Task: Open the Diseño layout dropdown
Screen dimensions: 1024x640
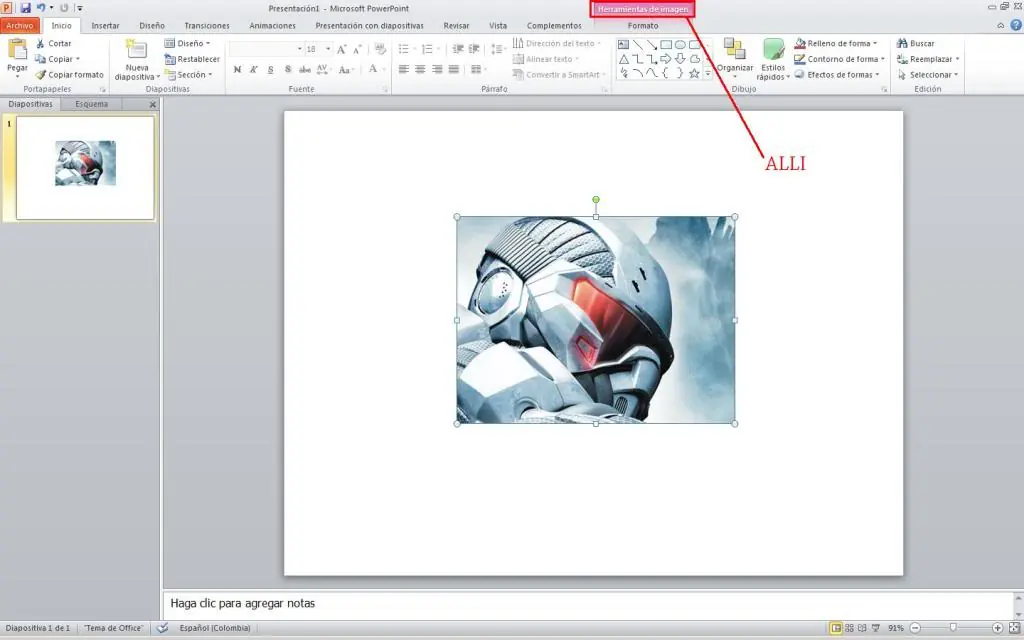Action: (x=187, y=43)
